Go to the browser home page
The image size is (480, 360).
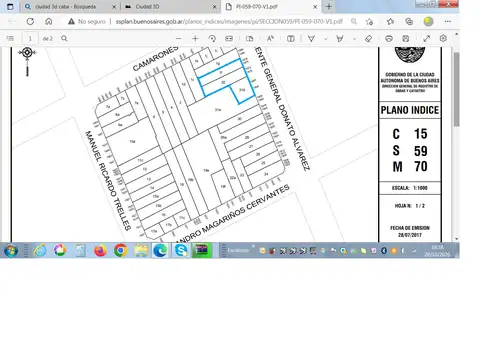(49, 22)
